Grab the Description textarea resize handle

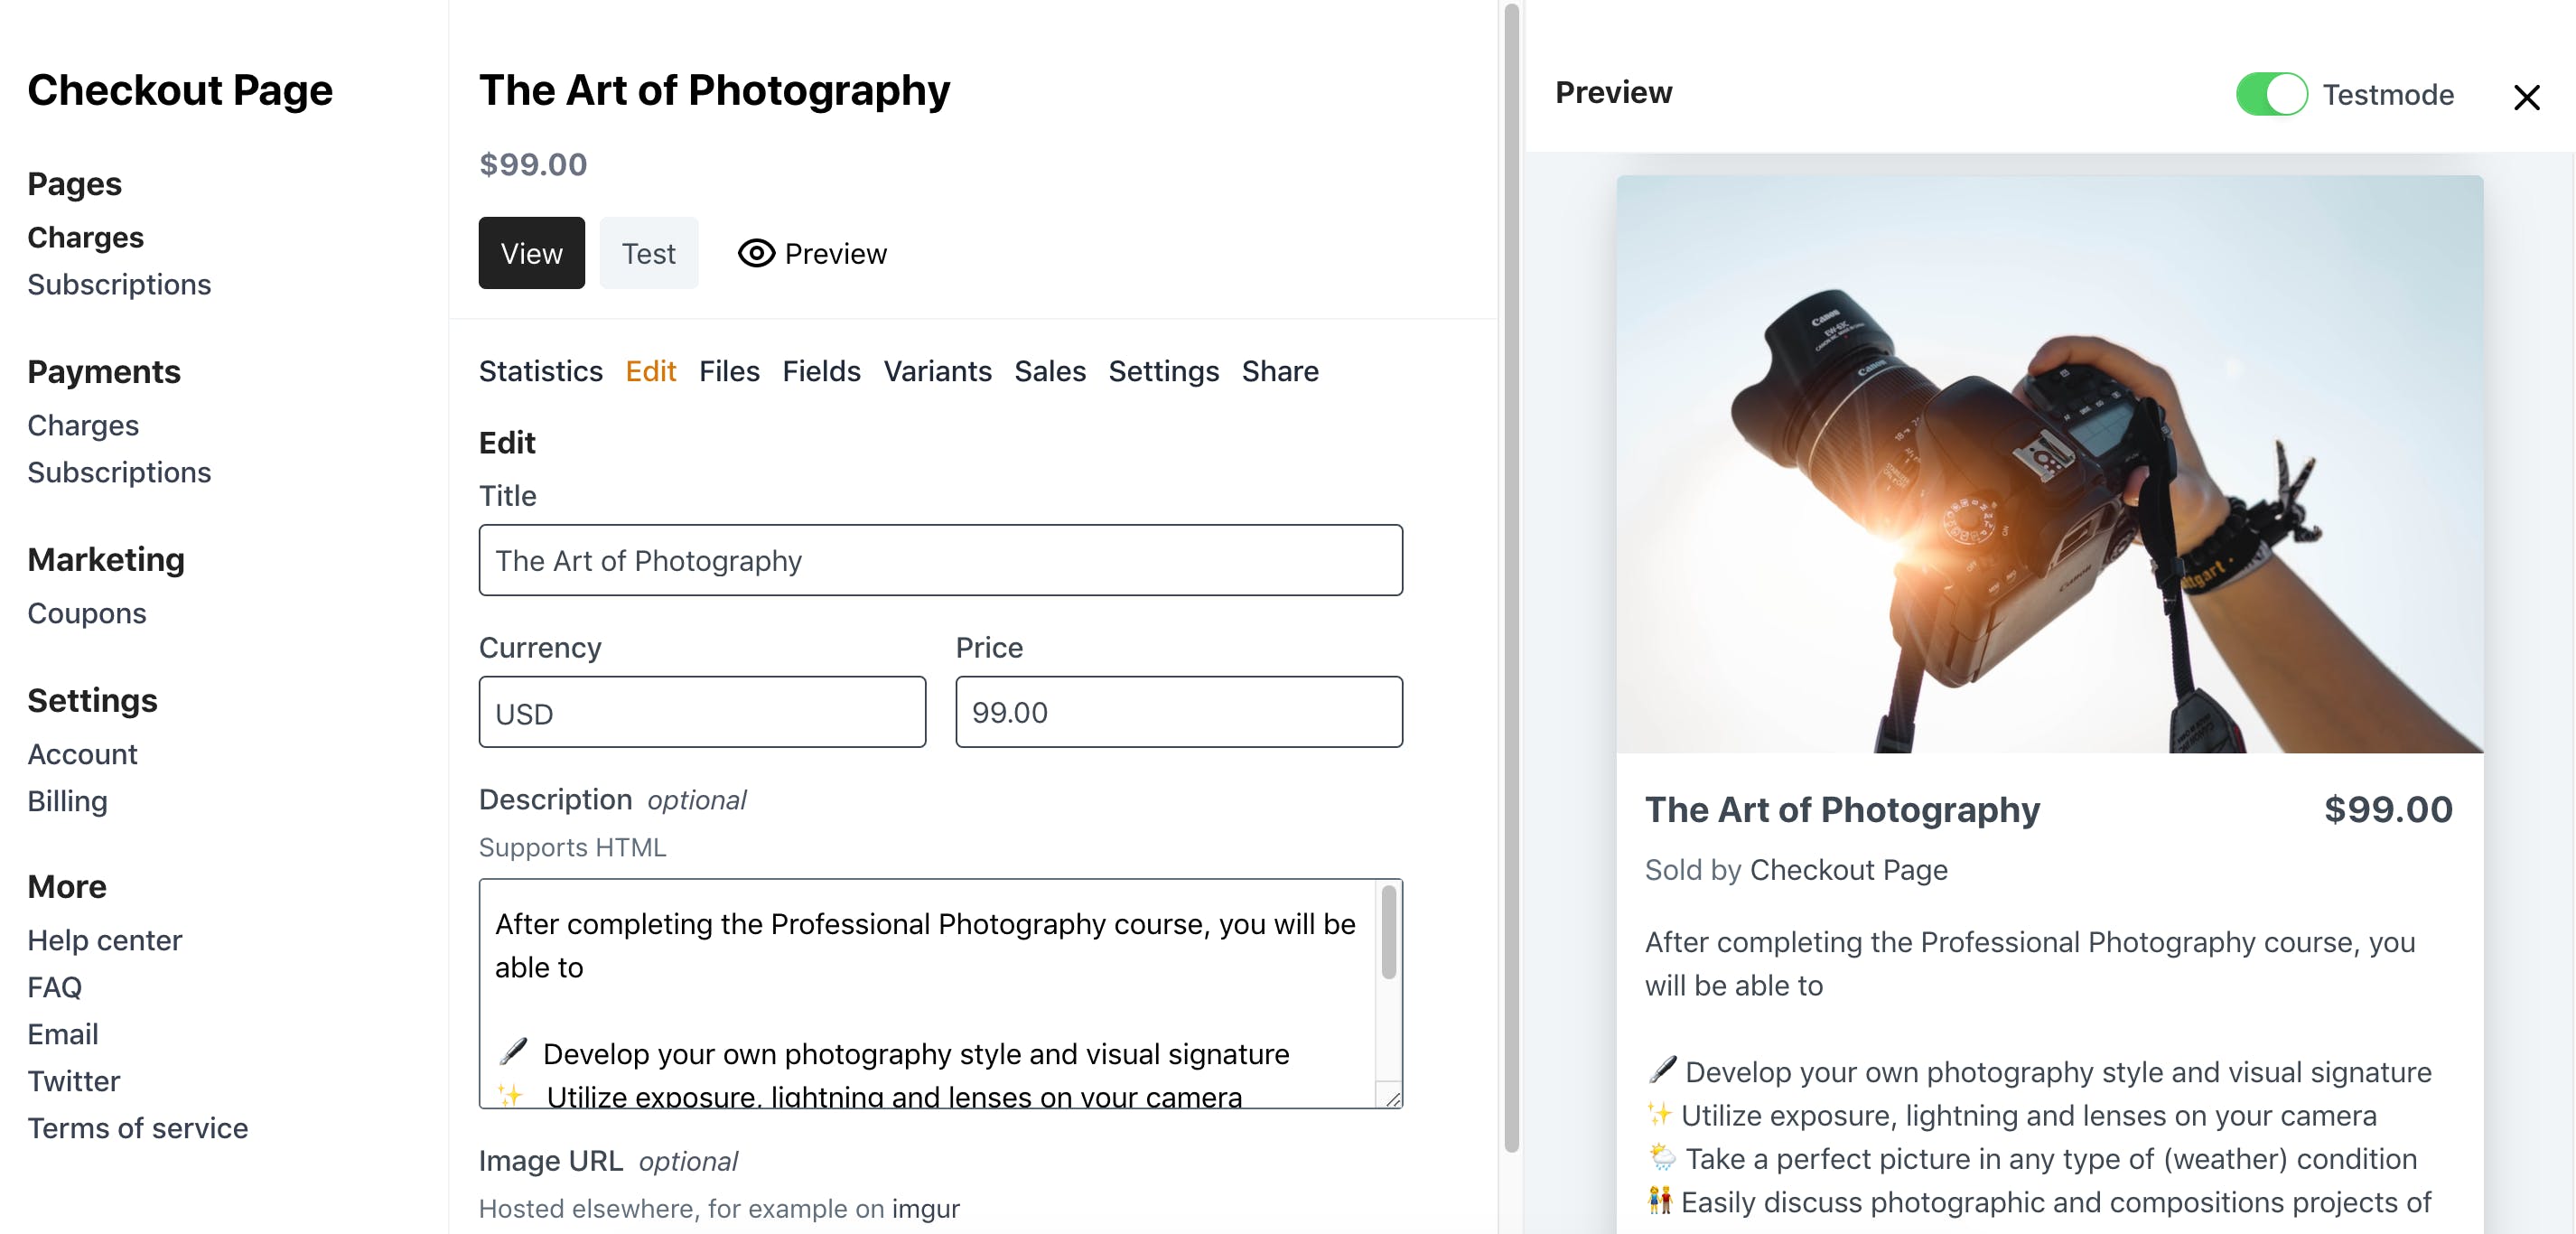click(1392, 1098)
